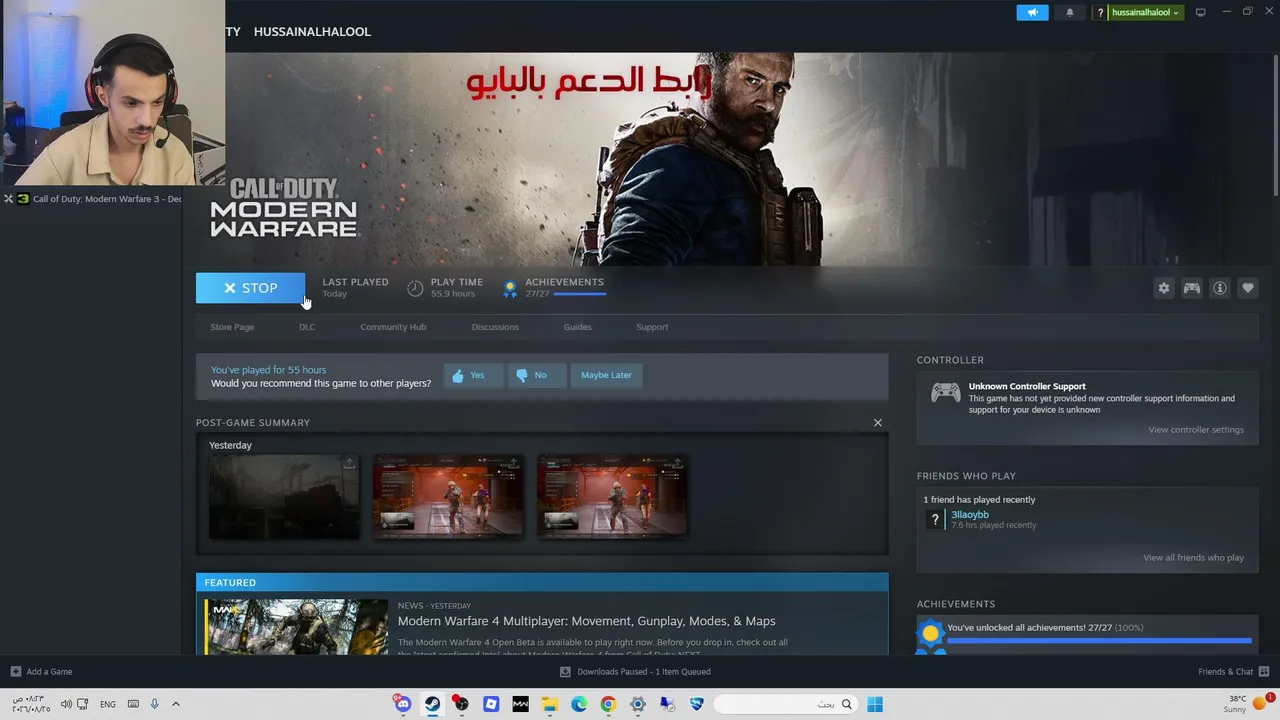Click 3llaoybb's avatar placeholder icon
The height and width of the screenshot is (720, 1280).
[x=935, y=519]
